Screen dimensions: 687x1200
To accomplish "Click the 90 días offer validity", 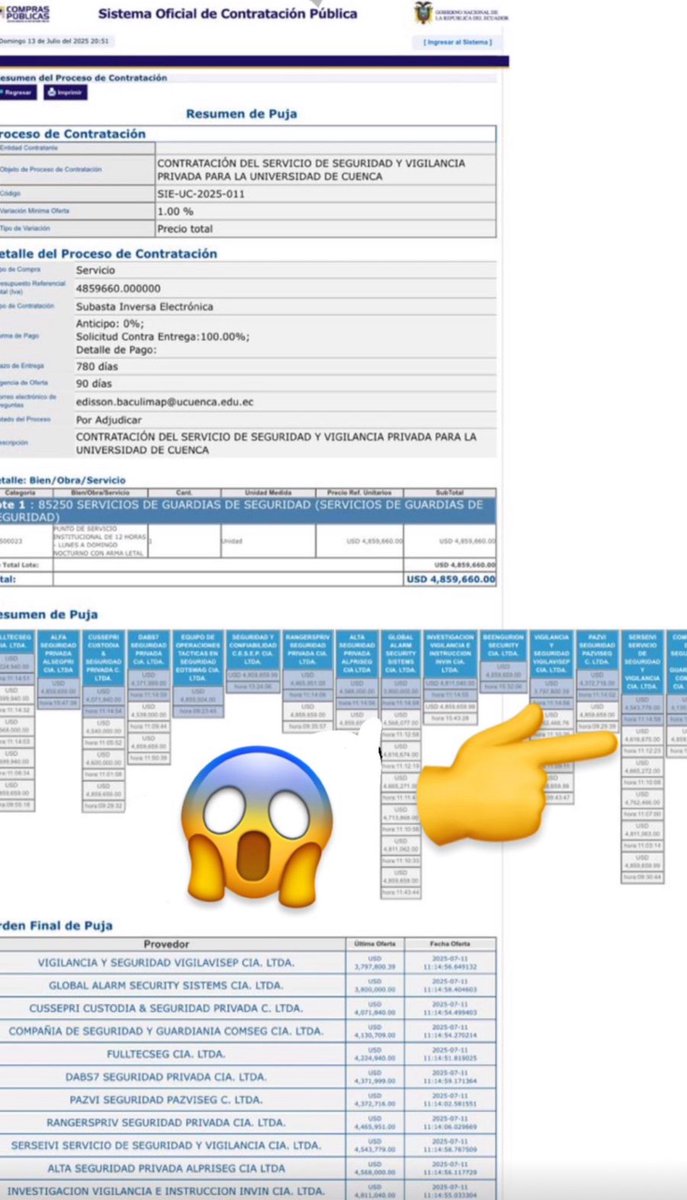I will pos(95,384).
